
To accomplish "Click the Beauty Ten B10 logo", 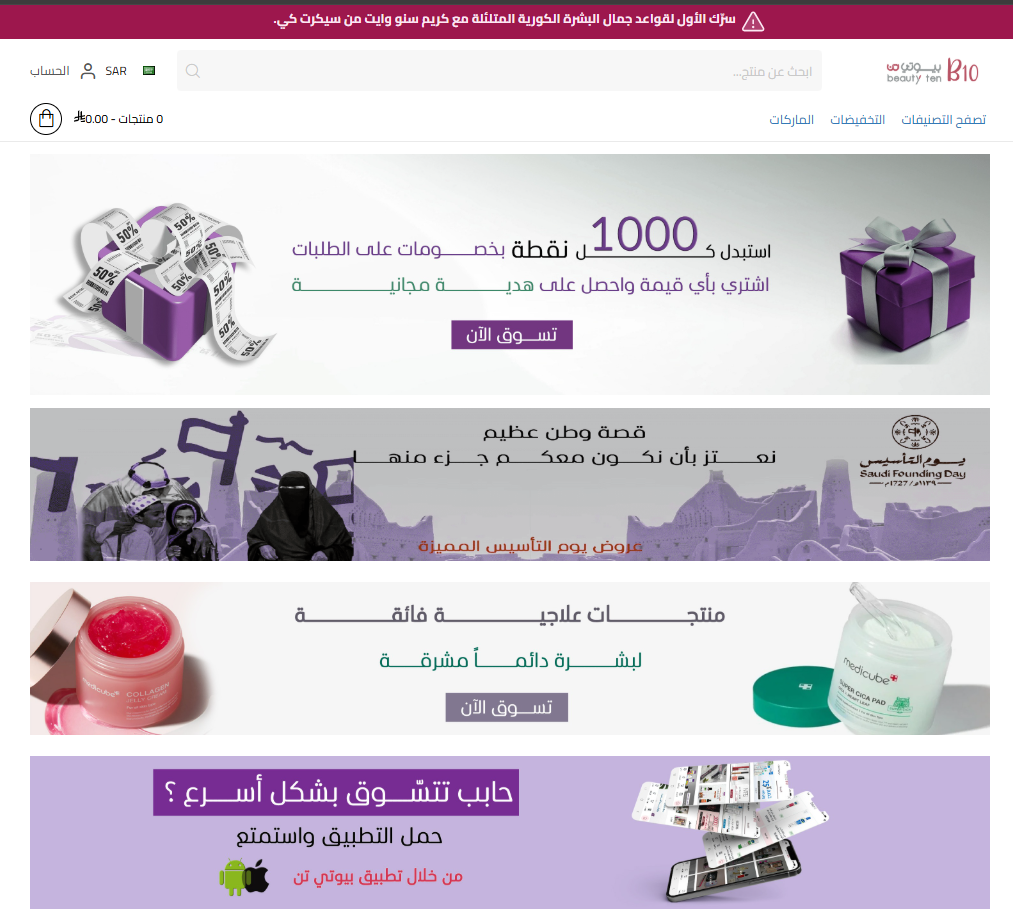I will coord(932,70).
